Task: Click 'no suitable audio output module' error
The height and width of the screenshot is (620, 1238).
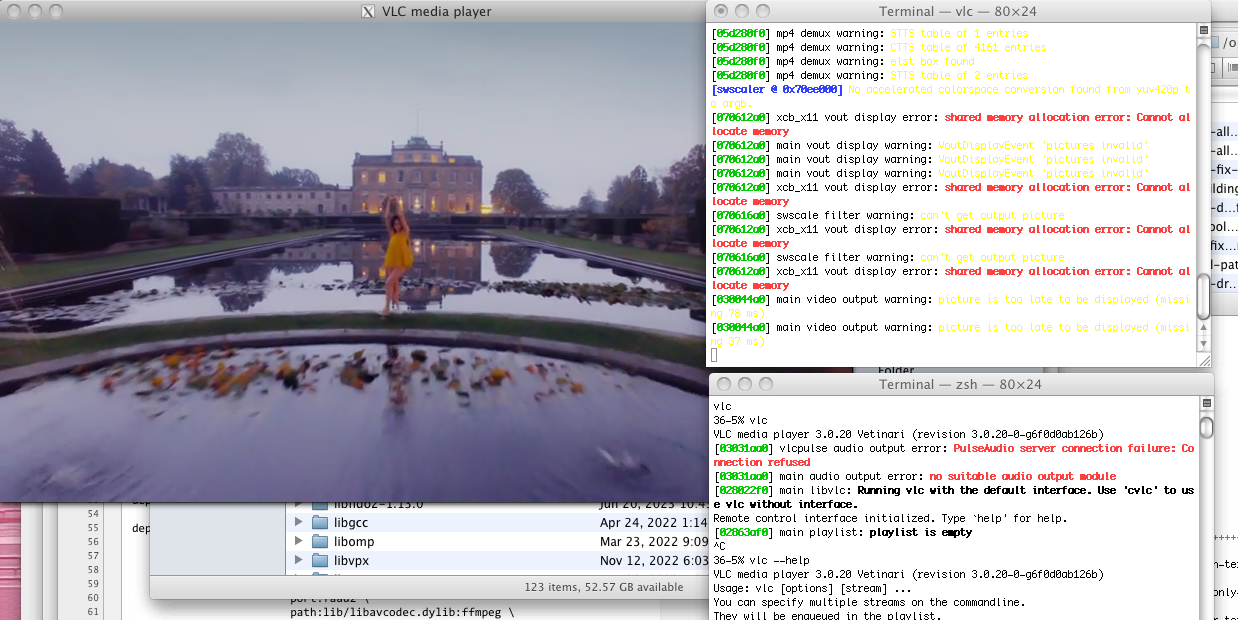Action: (x=1022, y=477)
